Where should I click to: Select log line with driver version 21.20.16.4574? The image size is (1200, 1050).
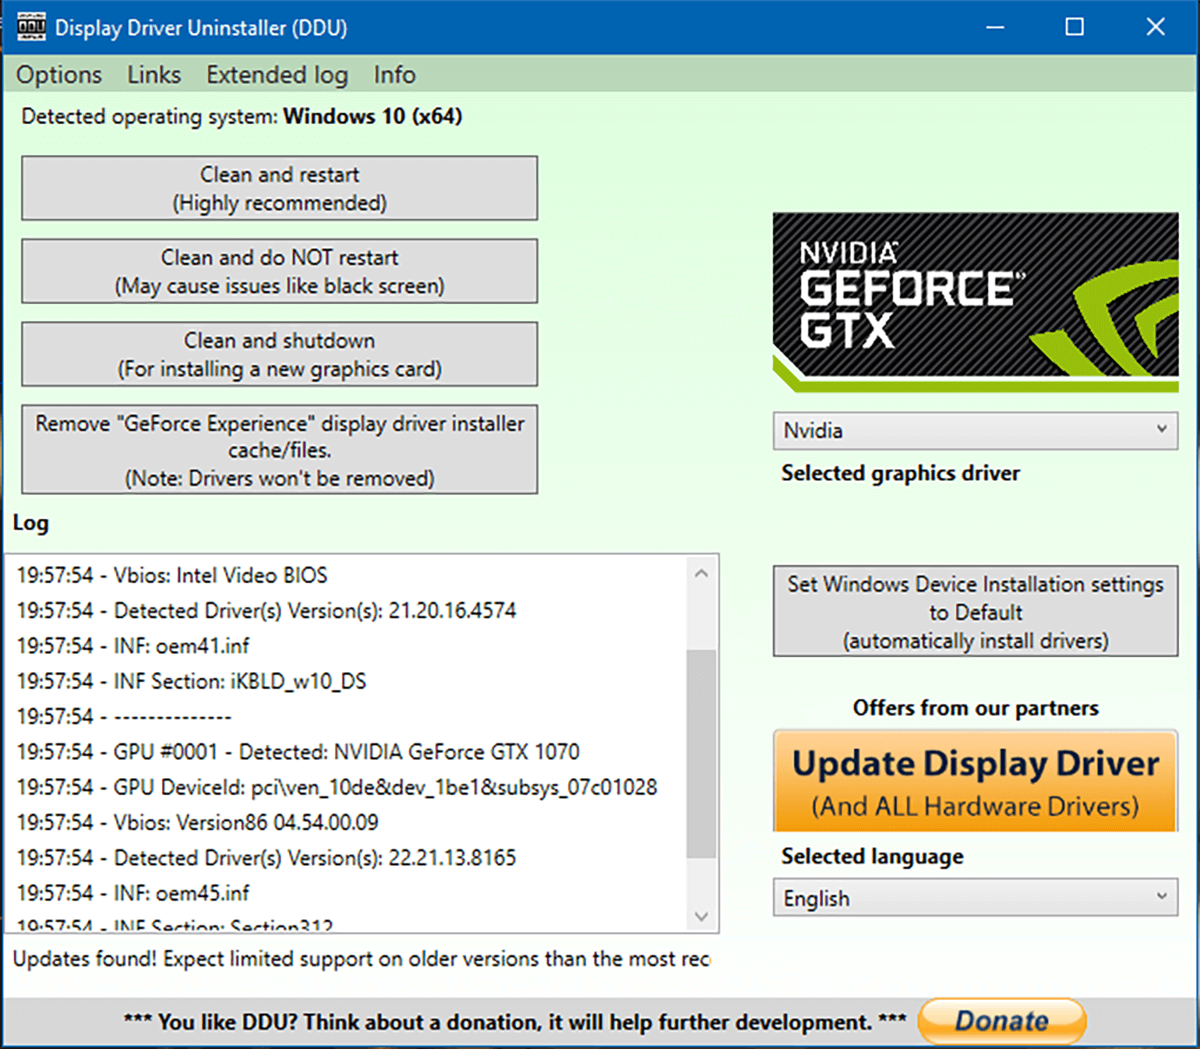[x=266, y=610]
